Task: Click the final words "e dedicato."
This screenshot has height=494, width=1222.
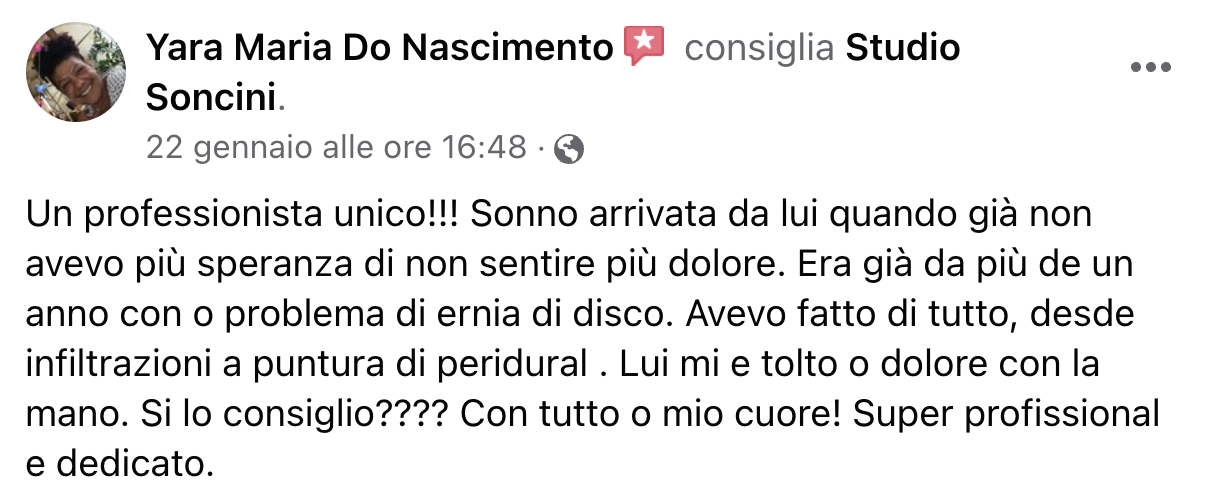Action: [x=119, y=461]
